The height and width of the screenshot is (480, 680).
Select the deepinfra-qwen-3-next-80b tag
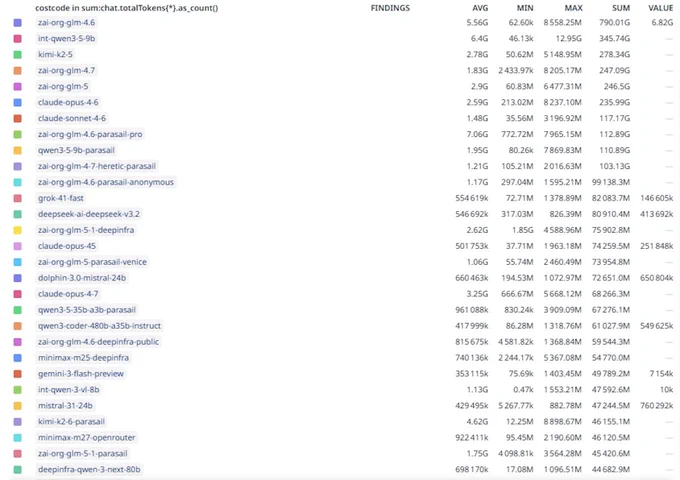click(x=89, y=470)
